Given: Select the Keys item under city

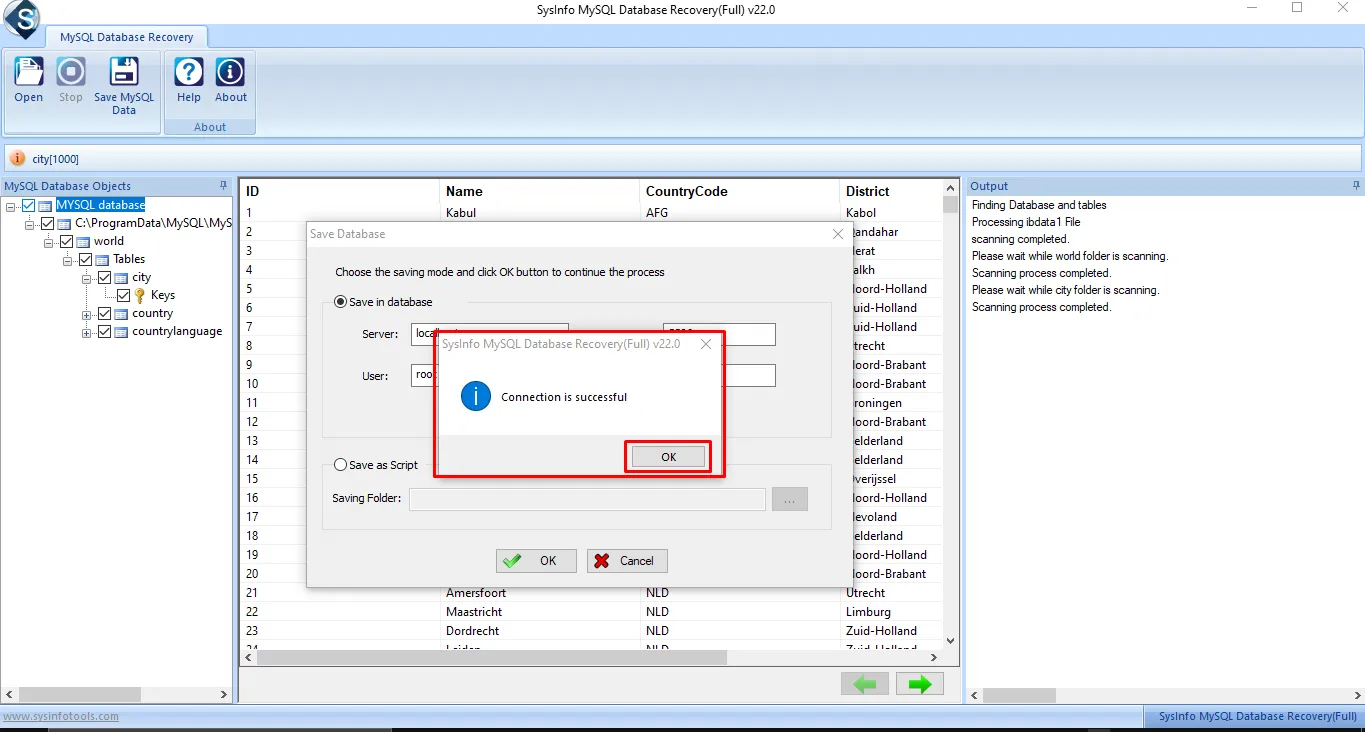Looking at the screenshot, I should pos(162,295).
